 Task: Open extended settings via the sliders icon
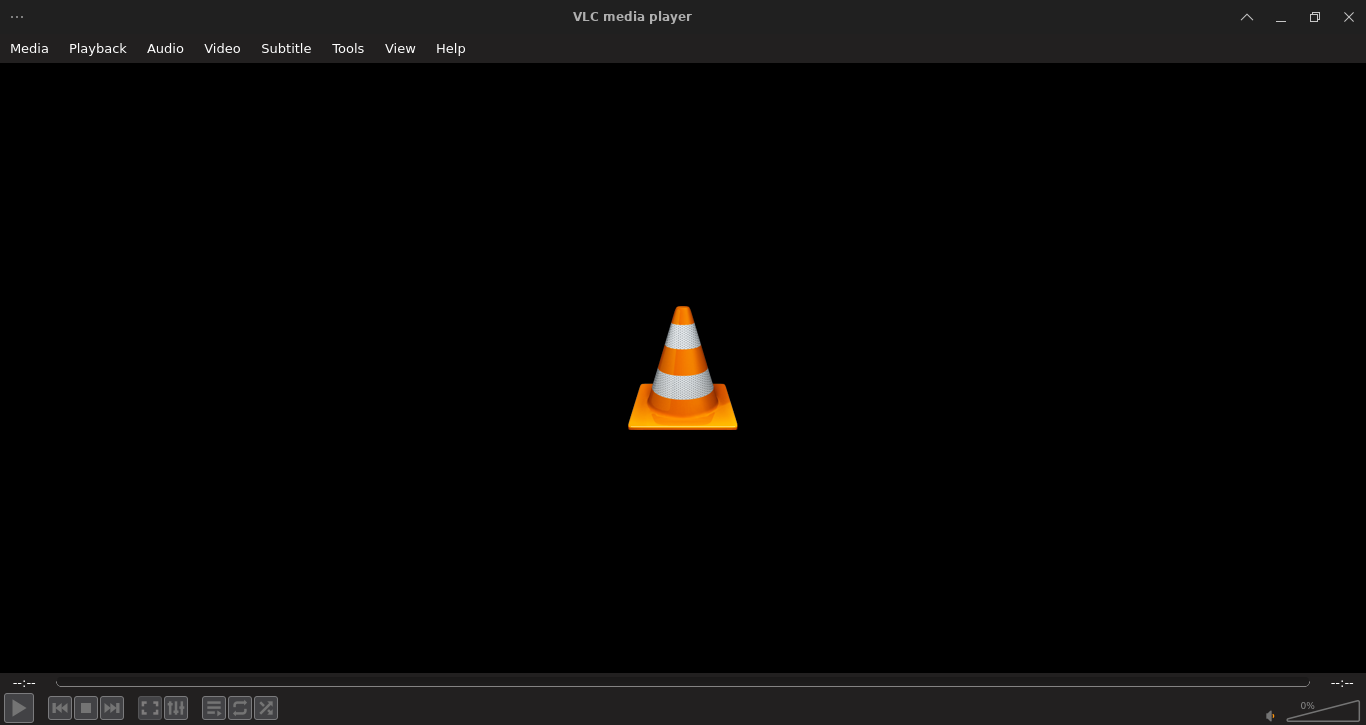coord(175,707)
